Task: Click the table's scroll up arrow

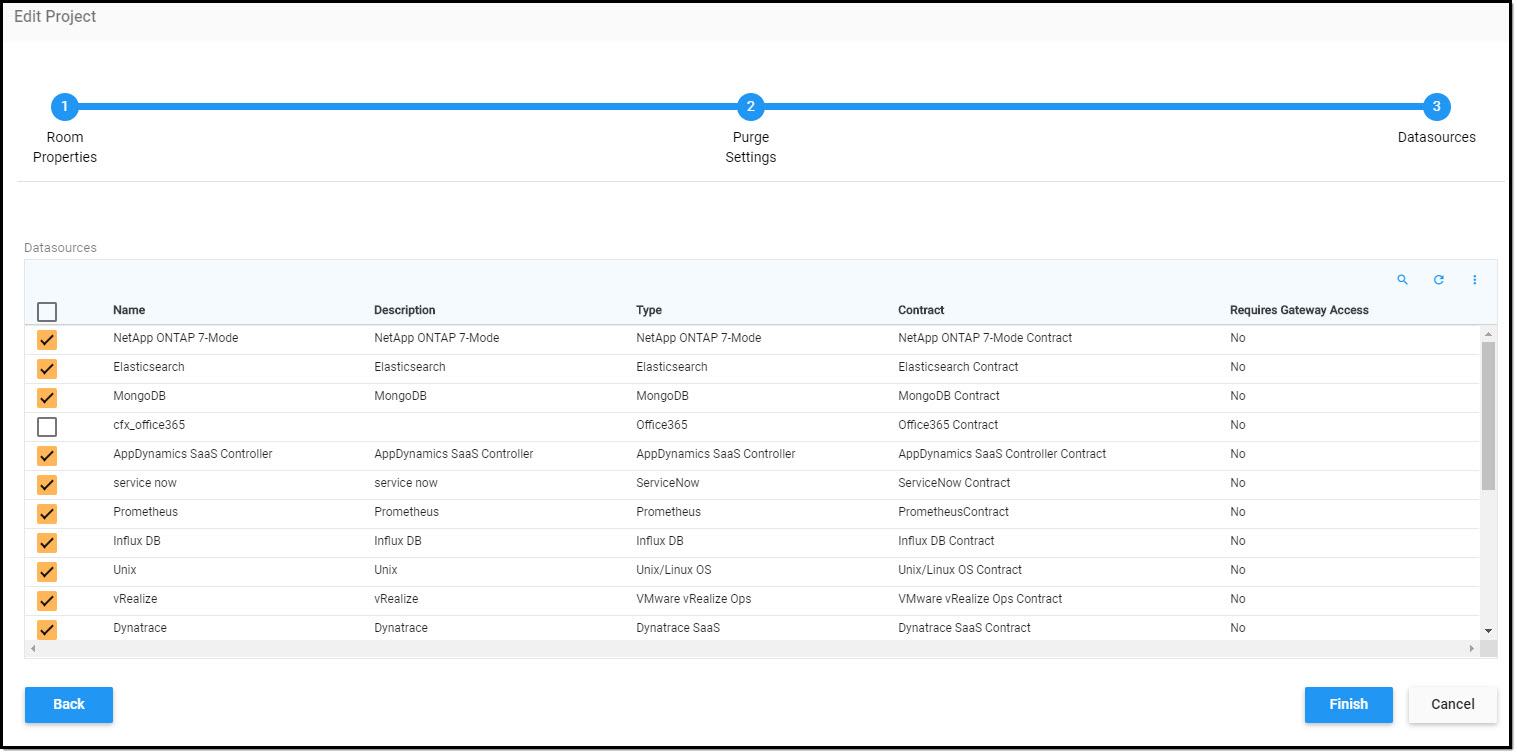Action: tap(1488, 334)
